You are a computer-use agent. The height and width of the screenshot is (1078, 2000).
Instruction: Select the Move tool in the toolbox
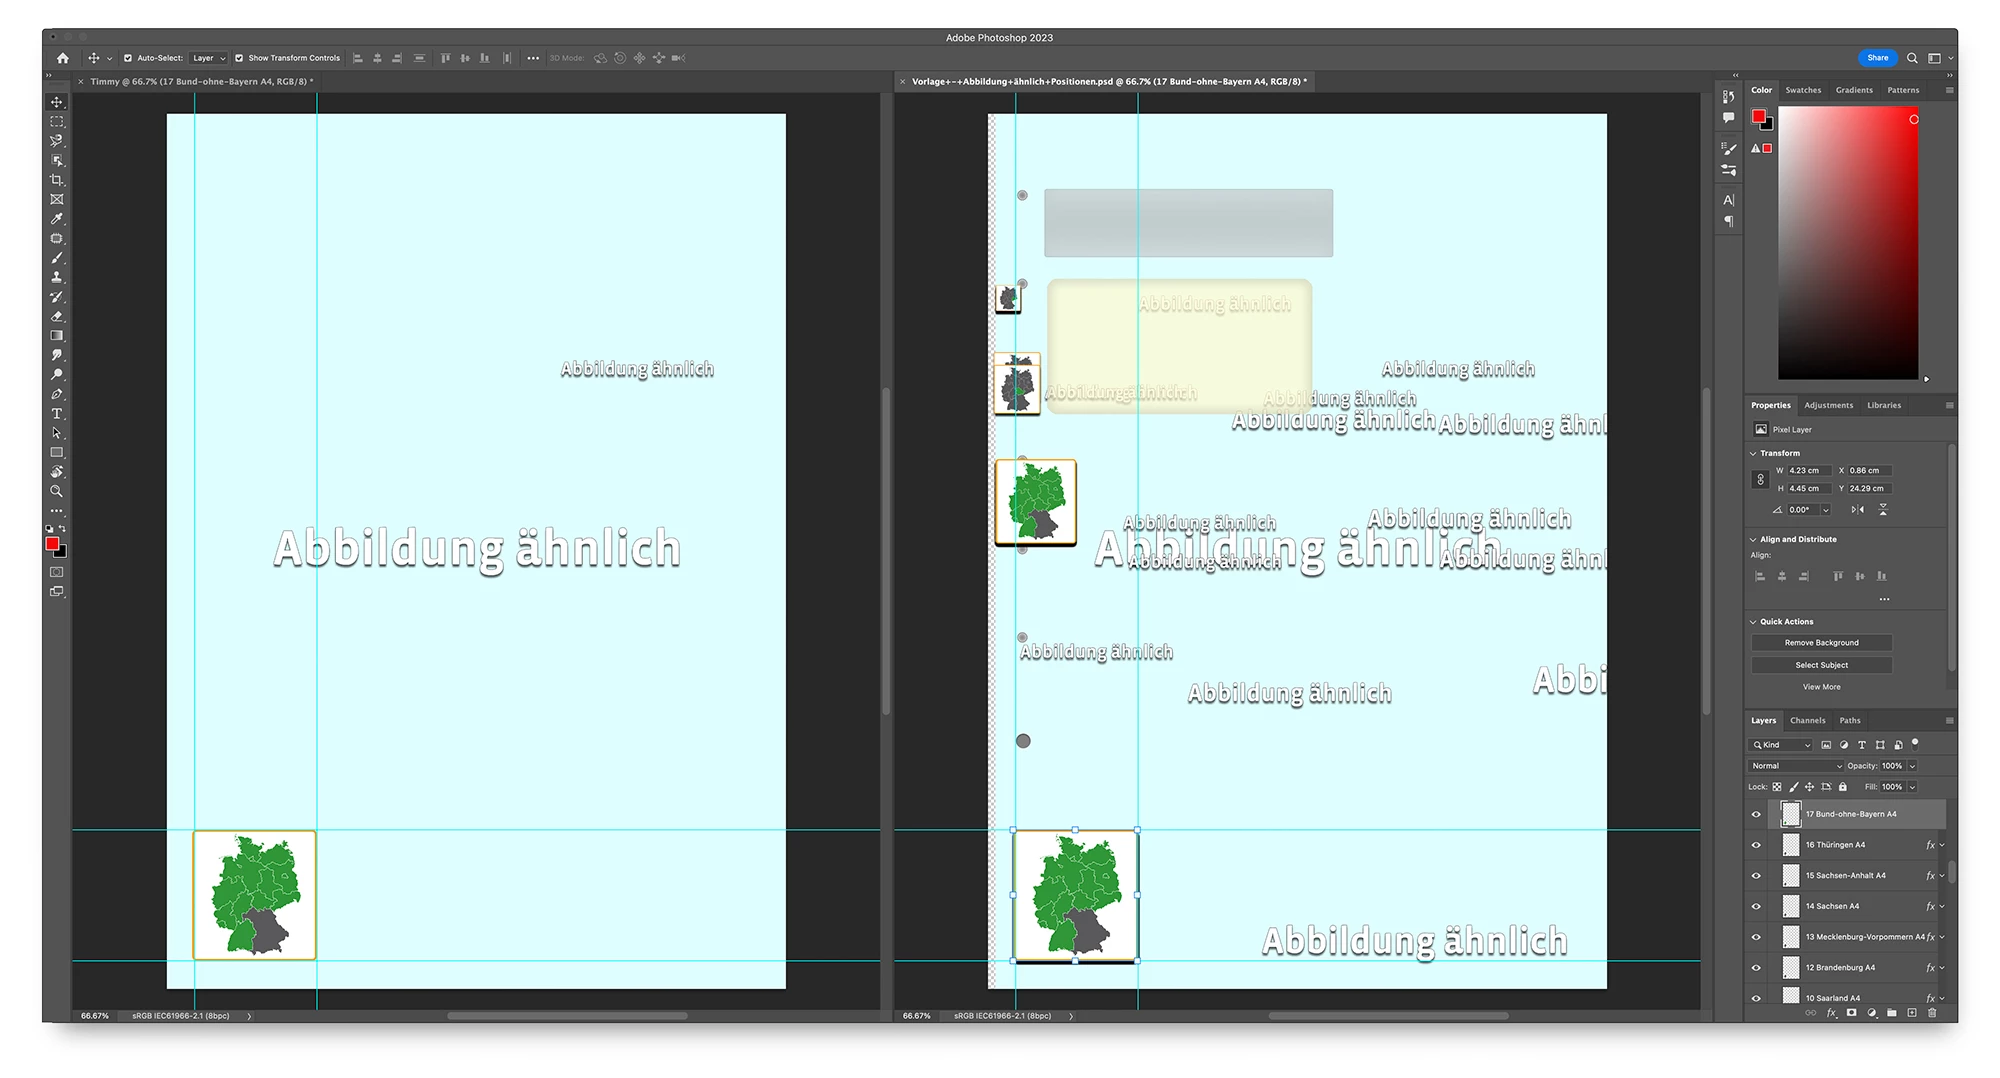coord(57,102)
